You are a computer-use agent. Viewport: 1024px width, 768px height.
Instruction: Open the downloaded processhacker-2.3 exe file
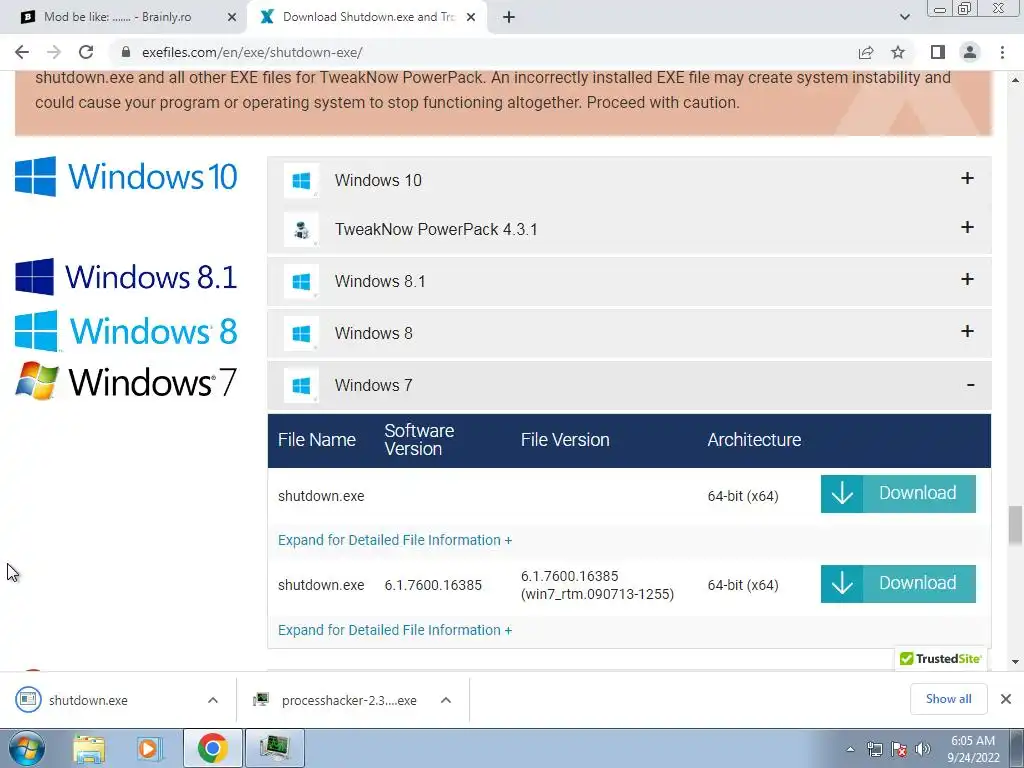point(335,700)
